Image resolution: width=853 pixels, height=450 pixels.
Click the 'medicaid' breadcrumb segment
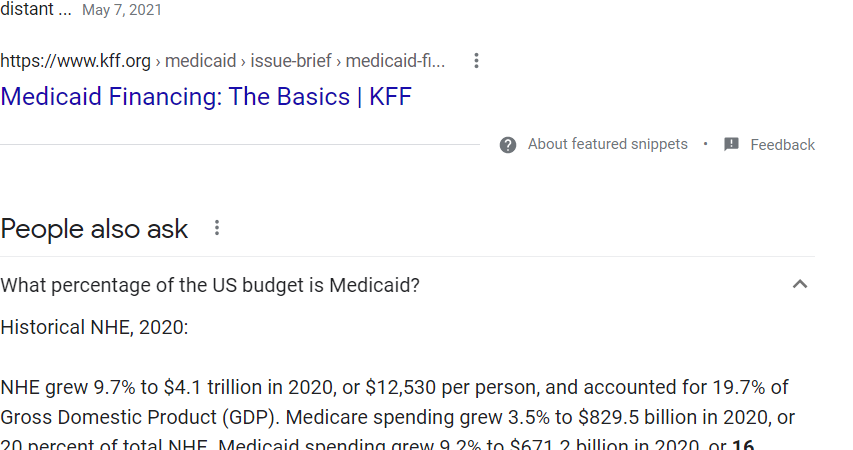coord(200,61)
